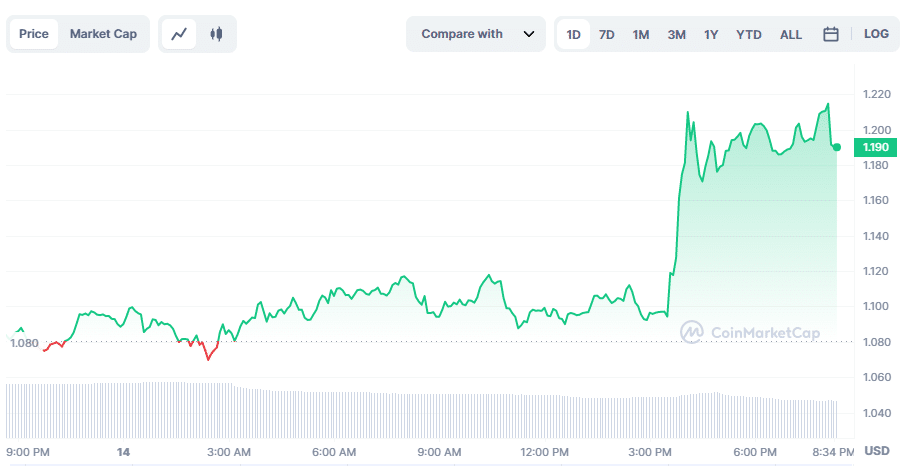Image resolution: width=911 pixels, height=466 pixels.
Task: Select the Market Cap view toggle
Action: [103, 34]
